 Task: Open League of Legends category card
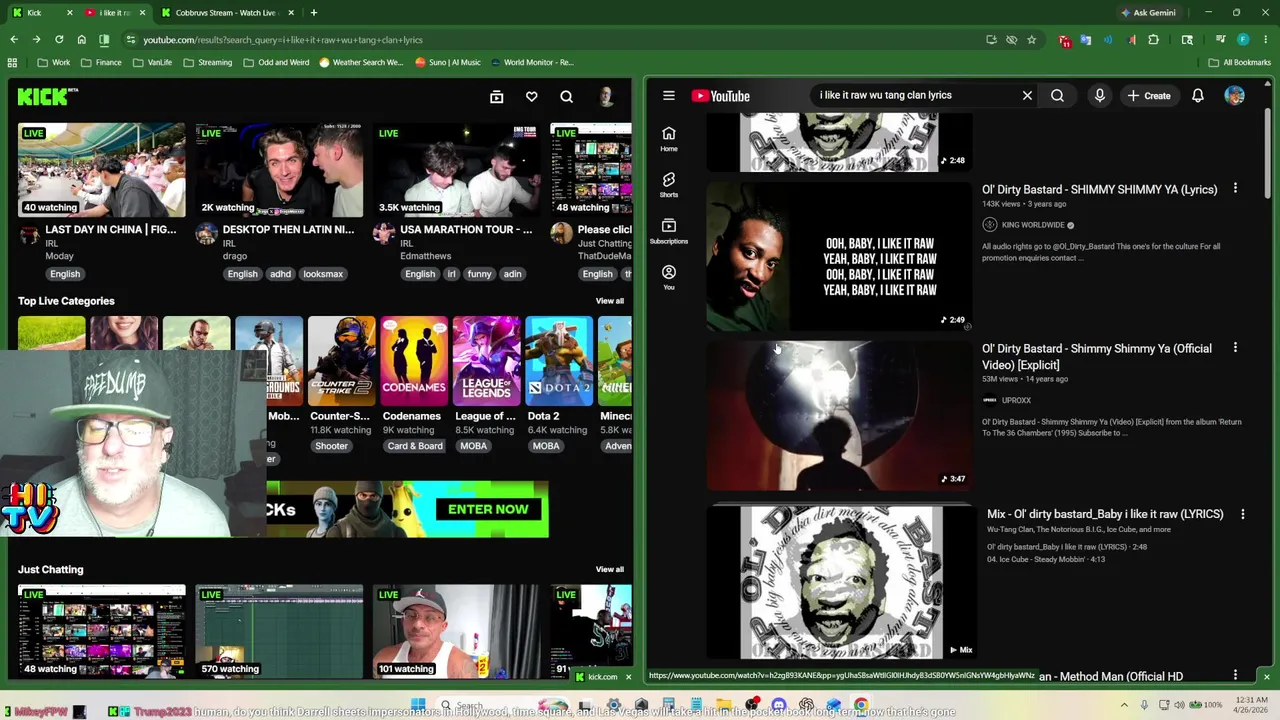pyautogui.click(x=486, y=360)
